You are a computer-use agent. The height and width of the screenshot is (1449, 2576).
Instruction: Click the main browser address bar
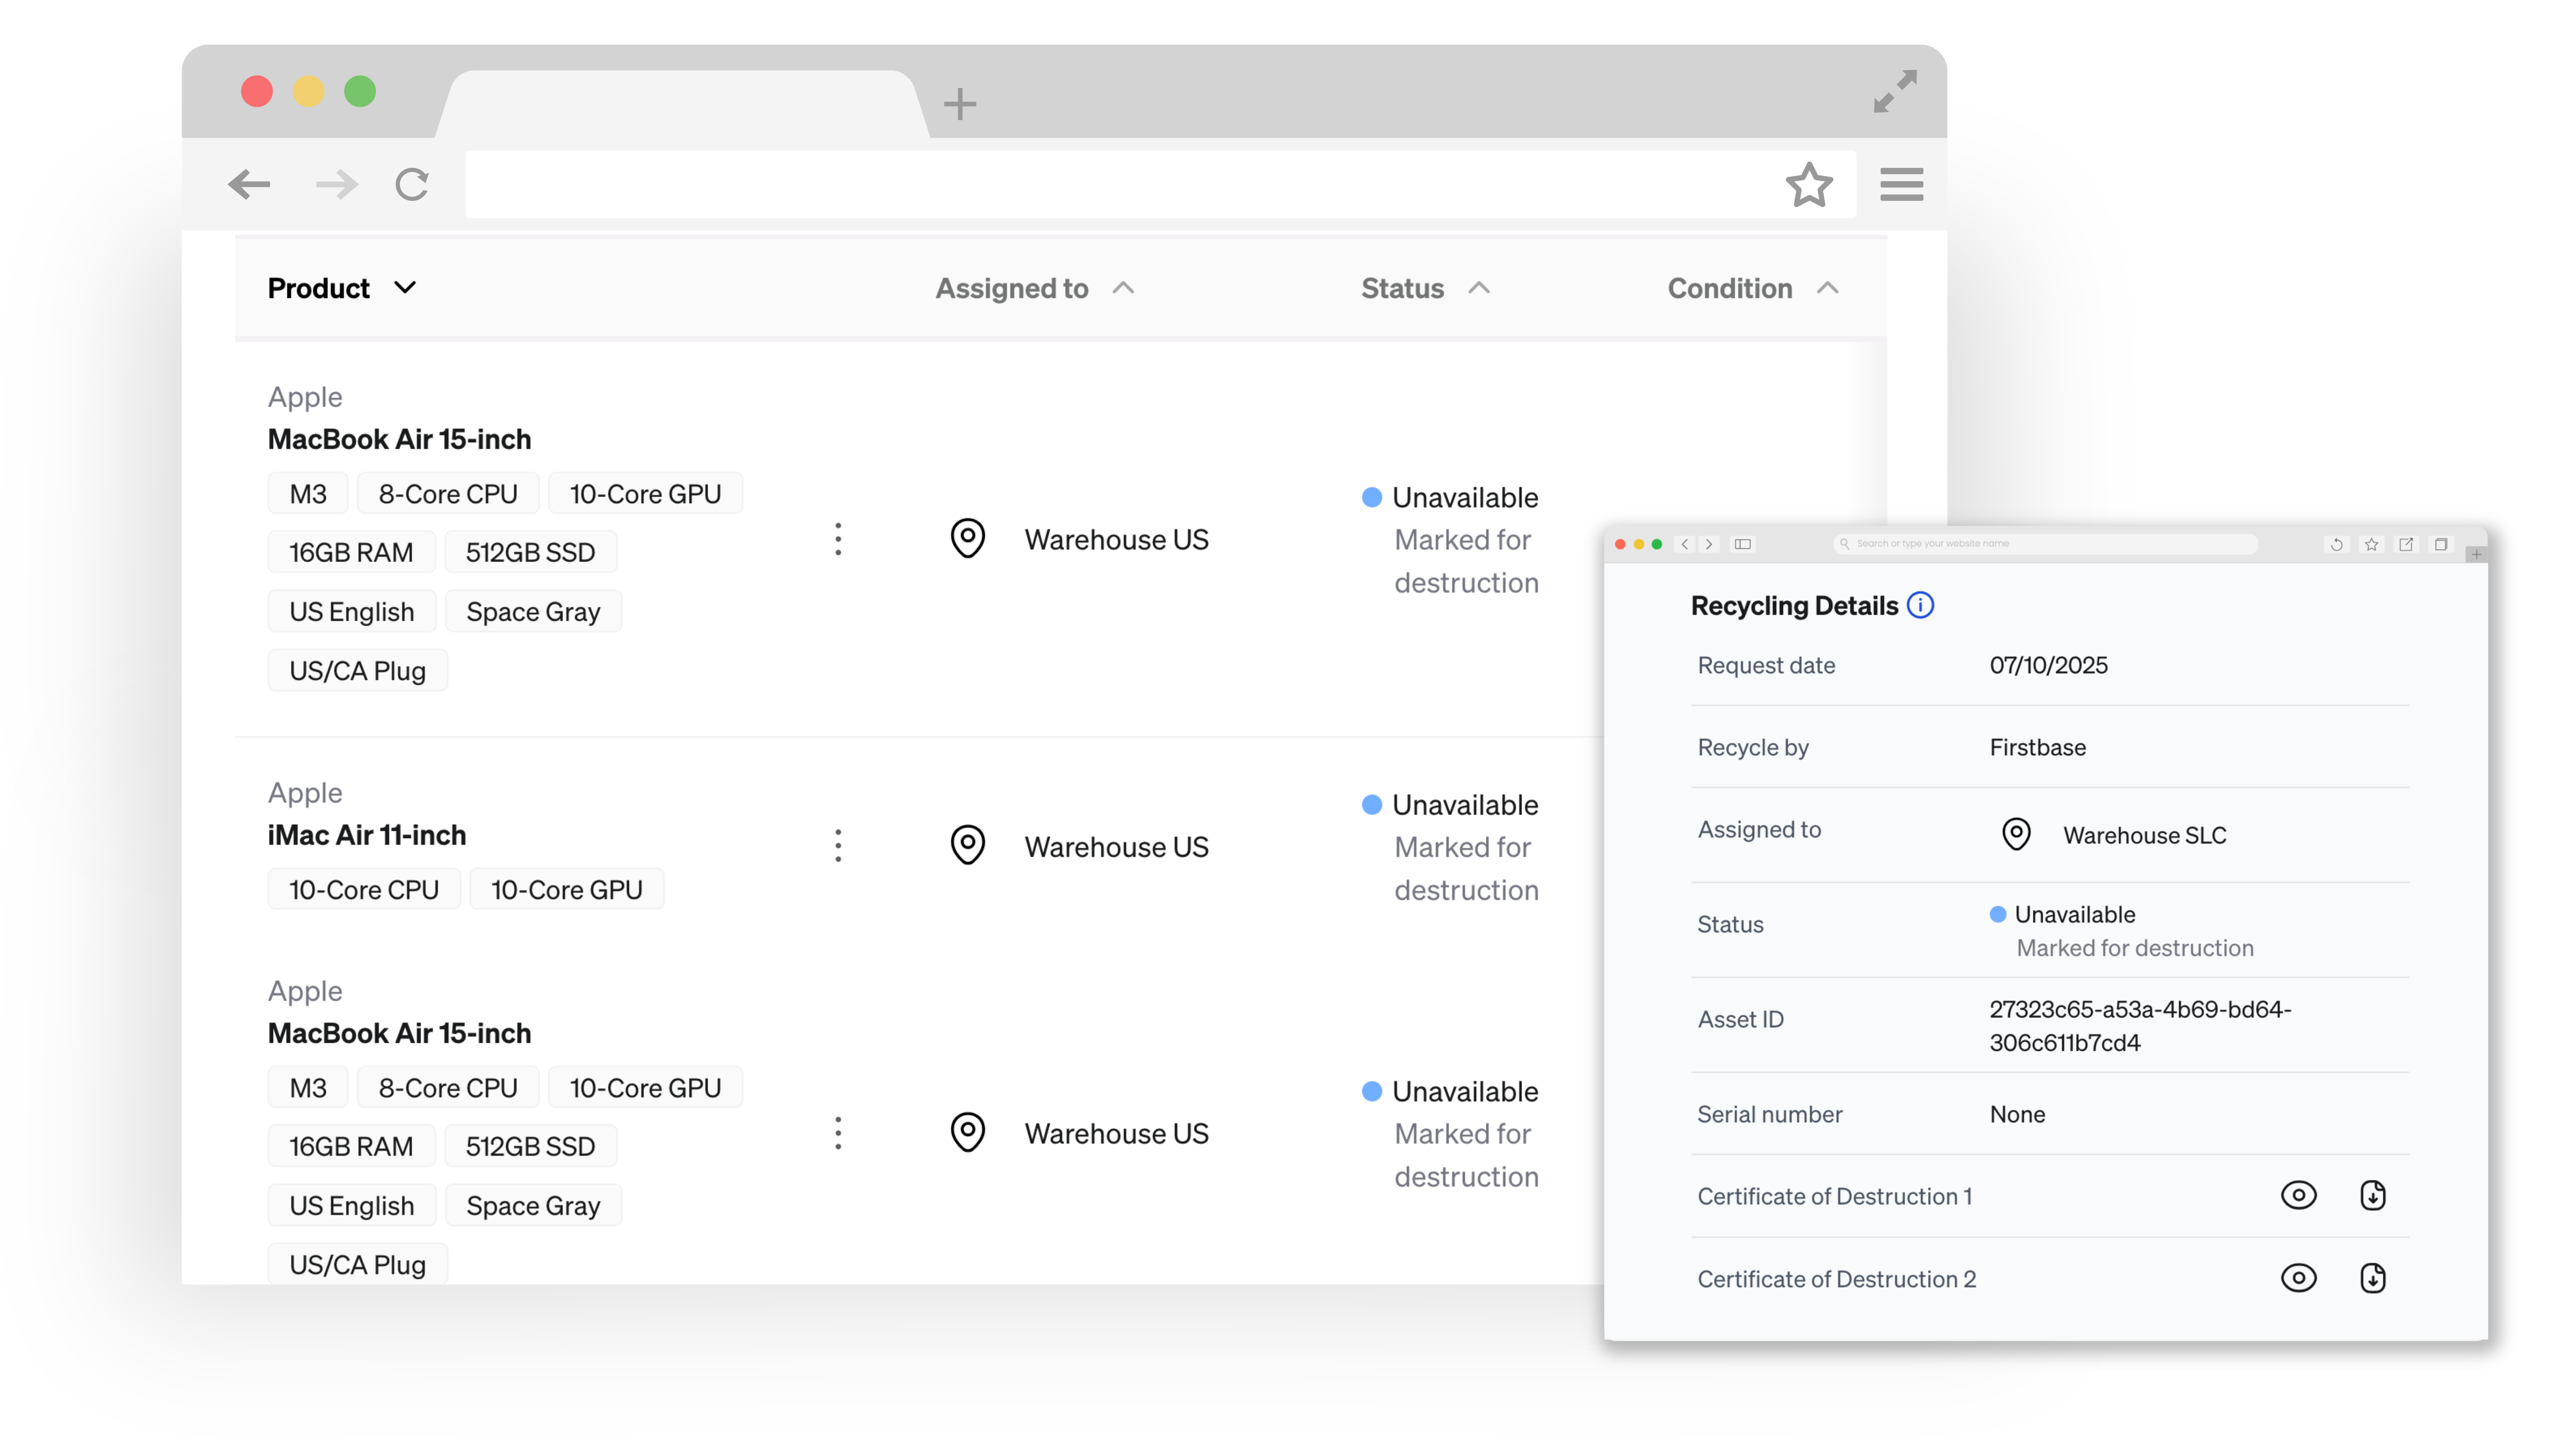pos(1120,185)
